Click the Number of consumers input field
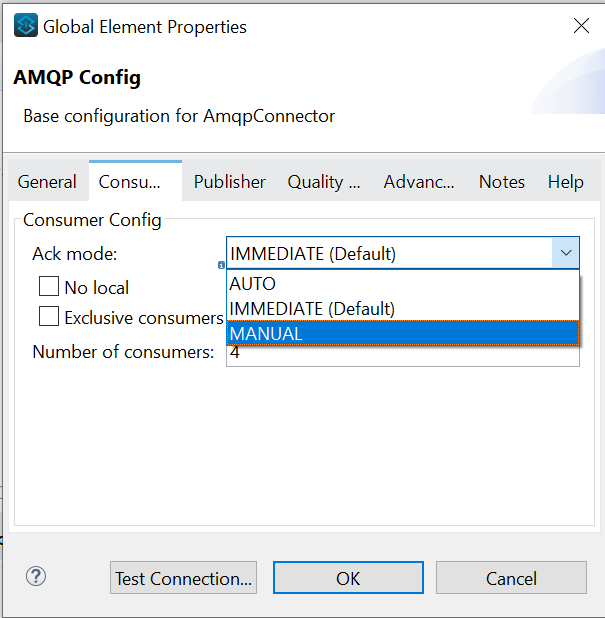Screen dimensions: 605x618 [402, 354]
